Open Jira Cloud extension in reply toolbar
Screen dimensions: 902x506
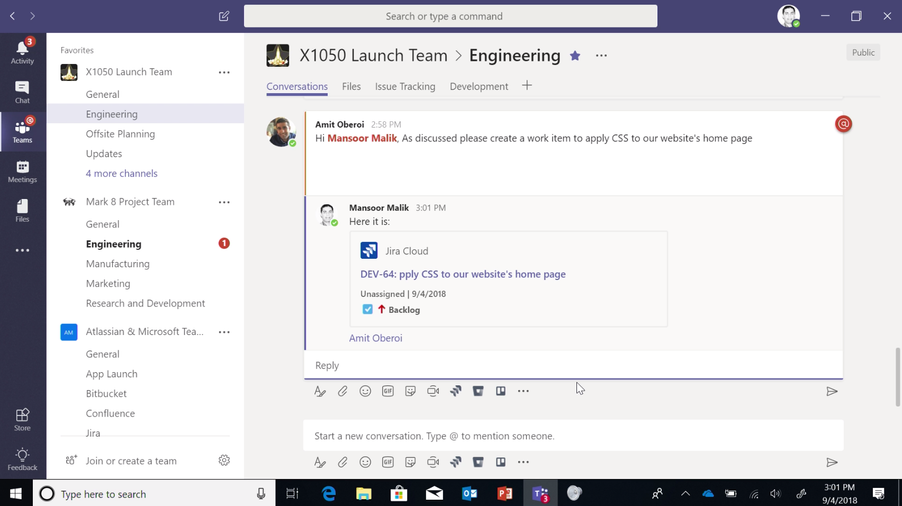(456, 391)
